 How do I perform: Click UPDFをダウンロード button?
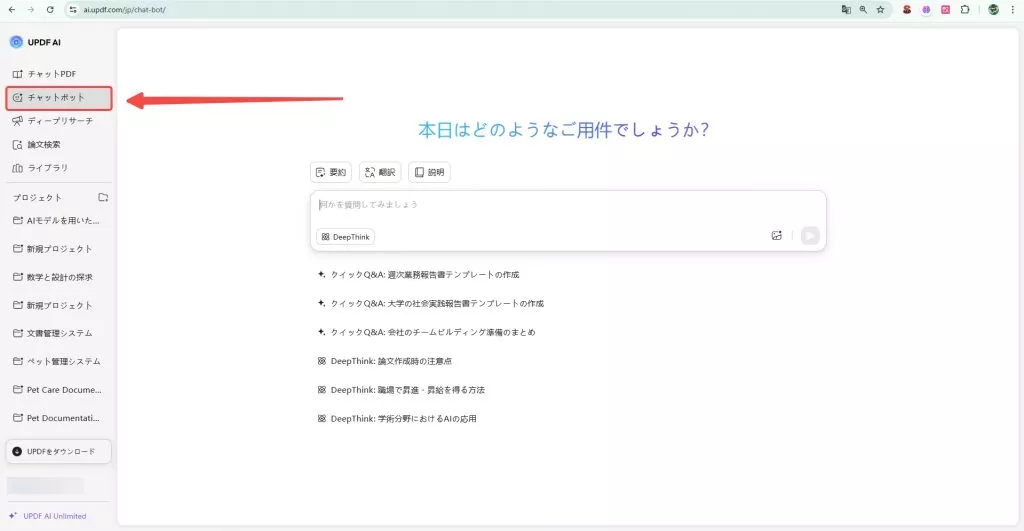59,451
